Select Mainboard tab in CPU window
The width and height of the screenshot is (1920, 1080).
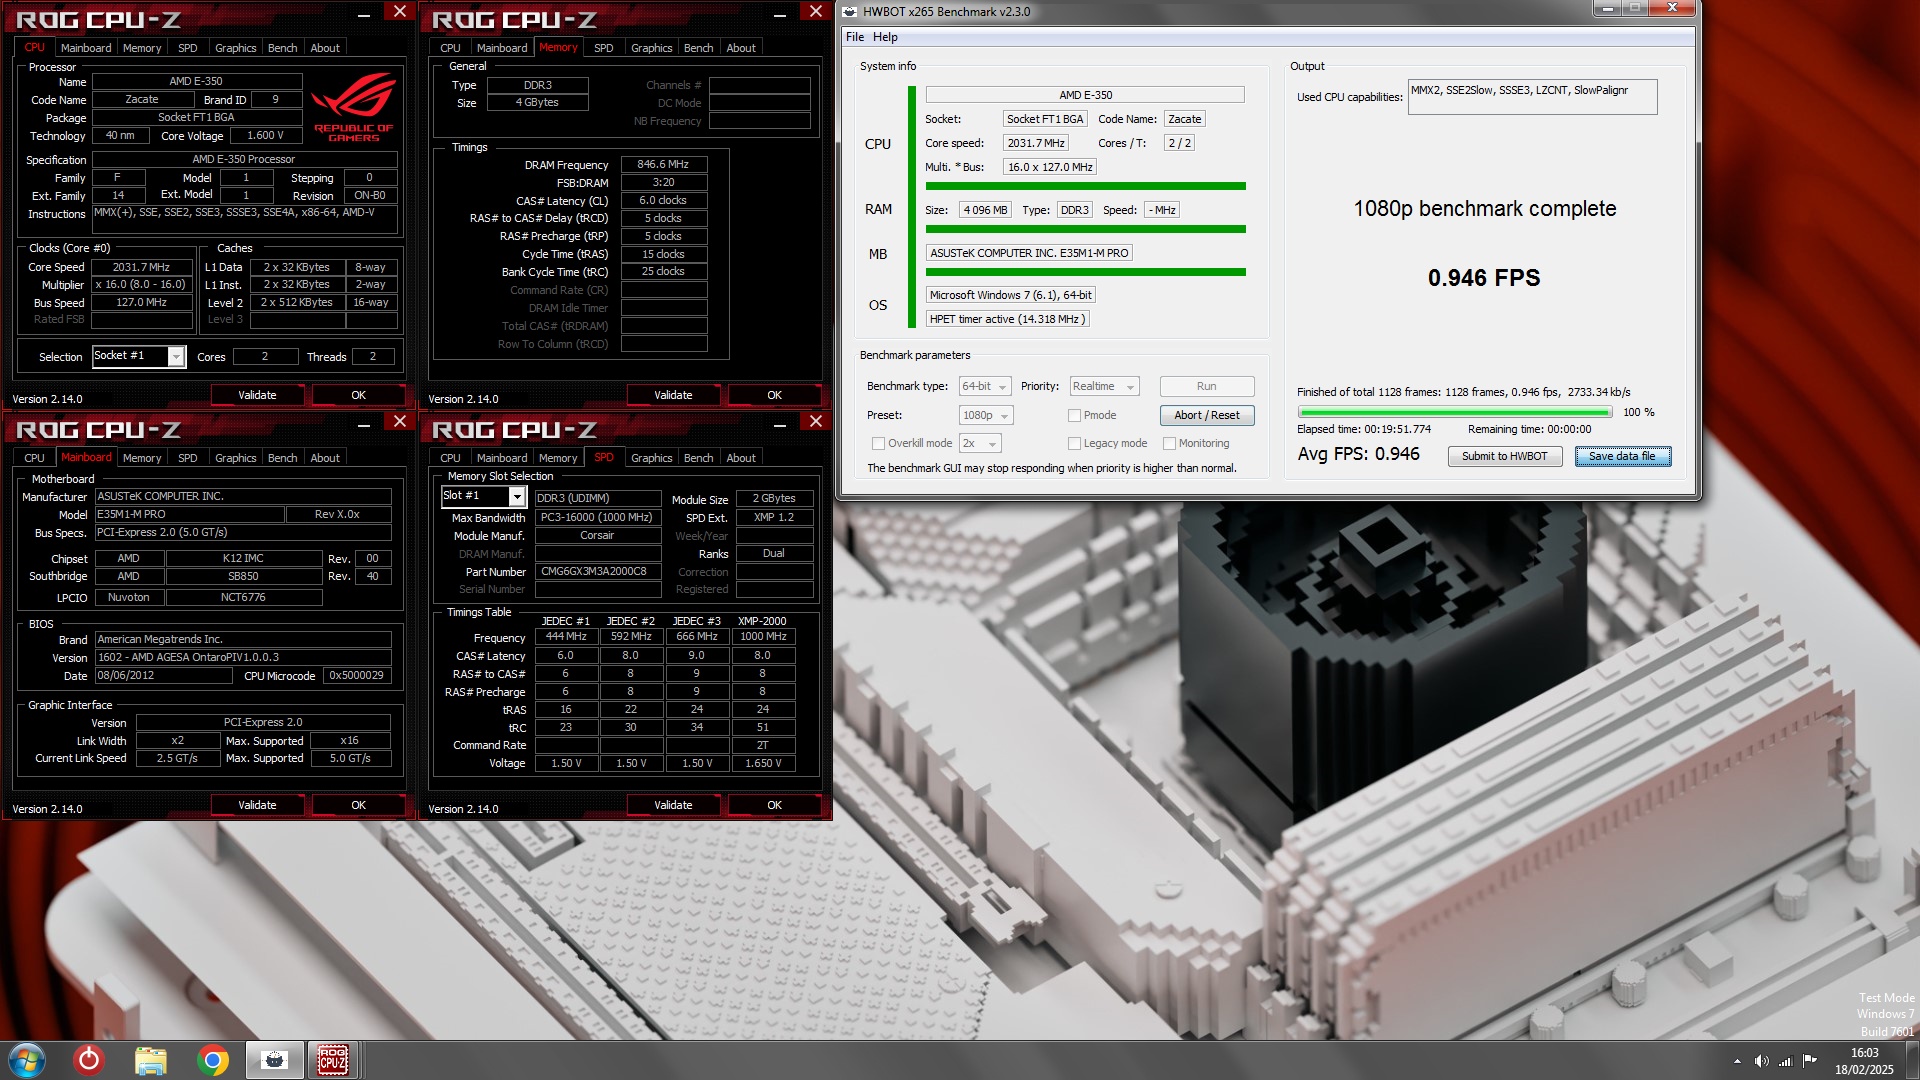[x=86, y=48]
